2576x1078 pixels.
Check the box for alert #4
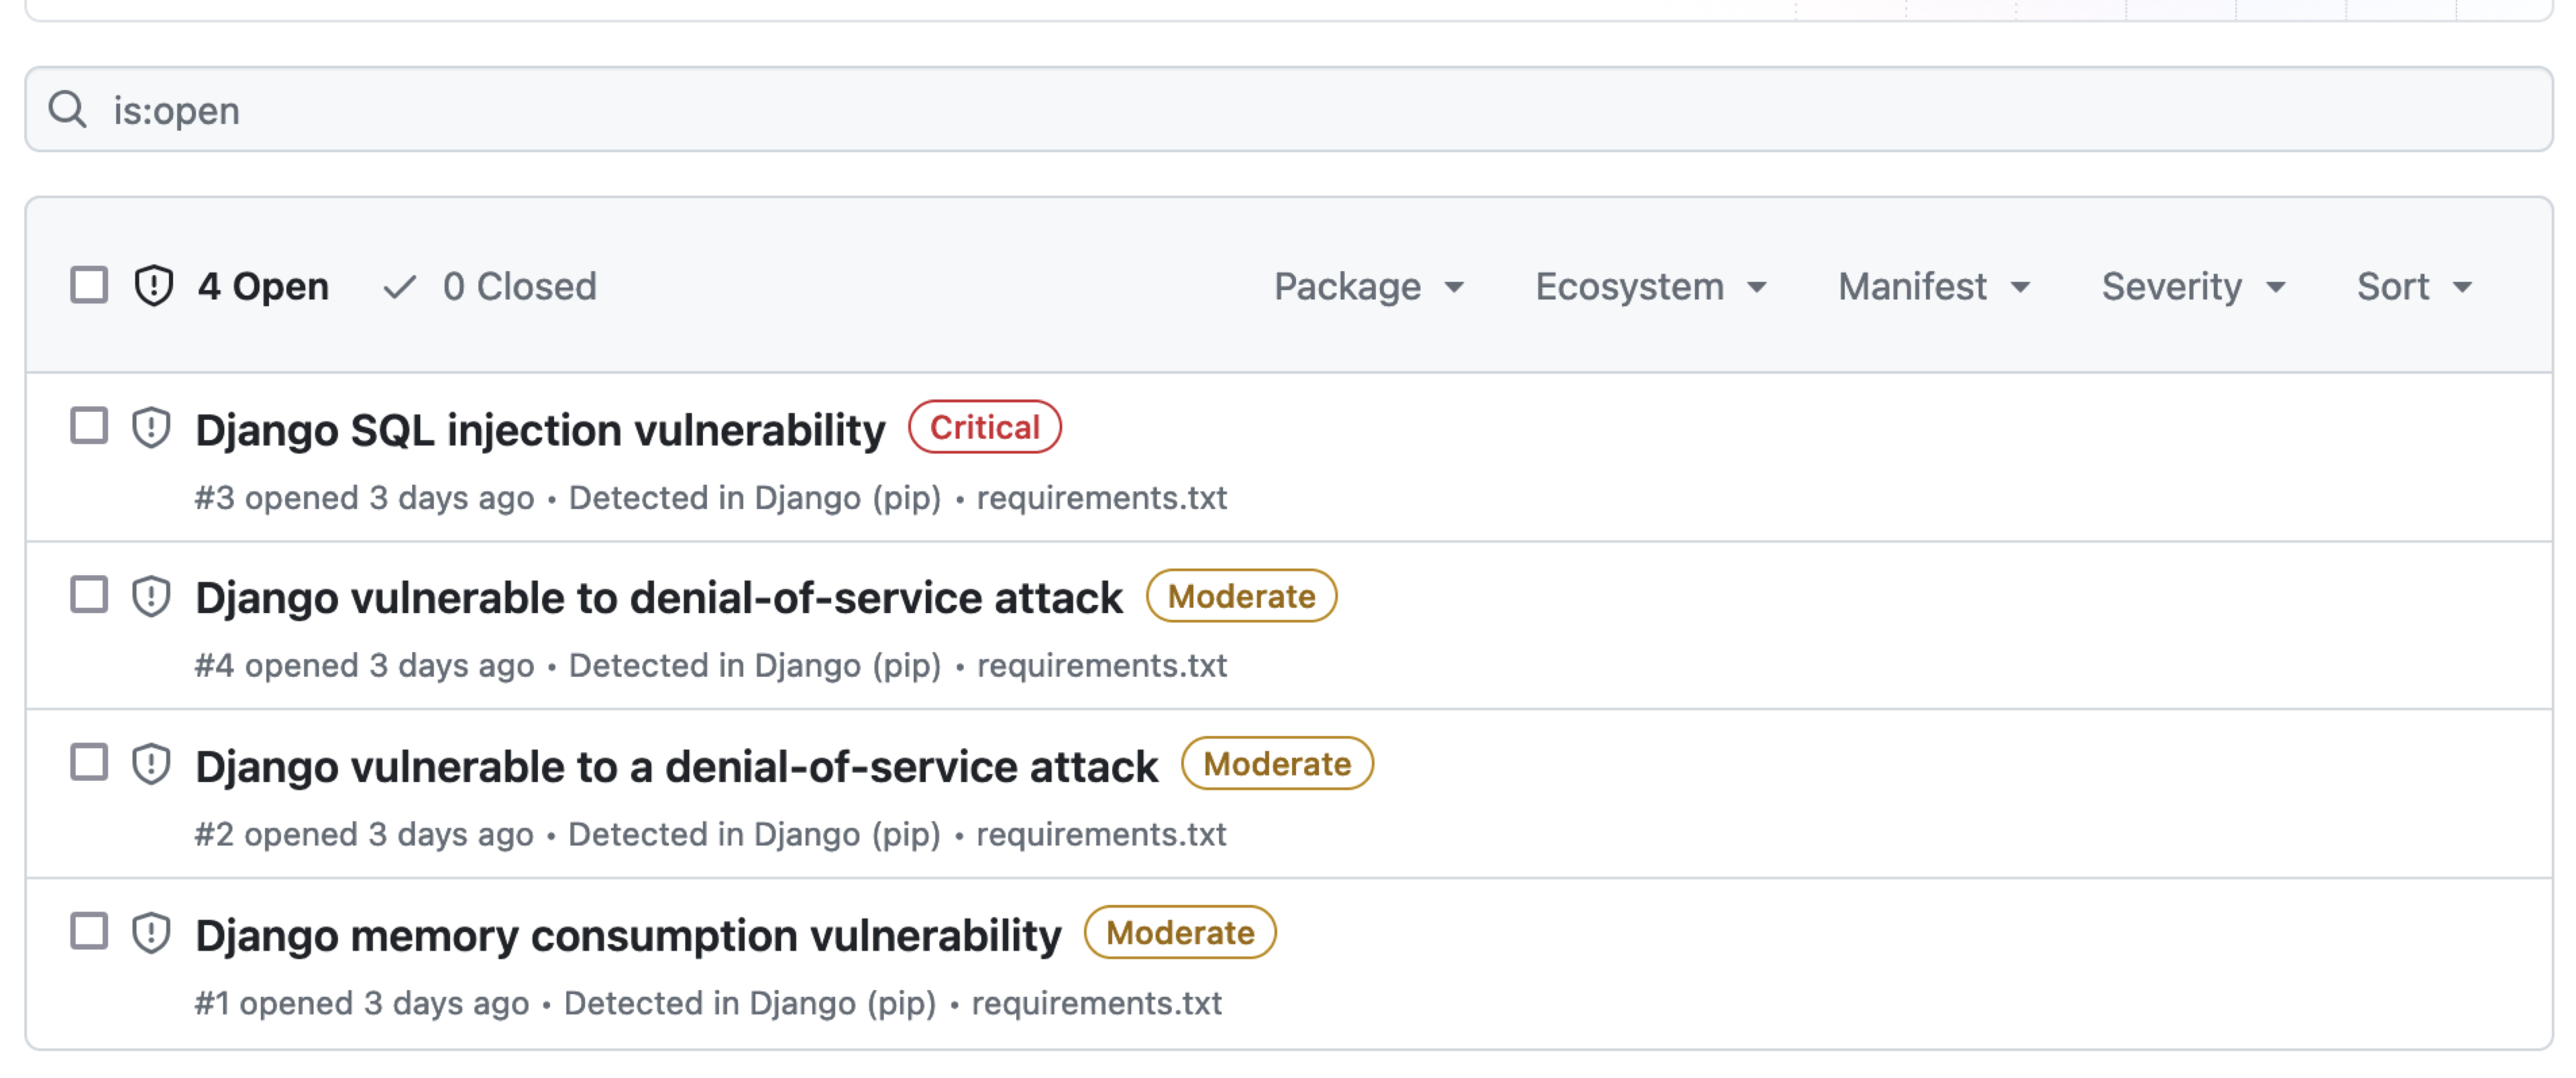tap(89, 595)
